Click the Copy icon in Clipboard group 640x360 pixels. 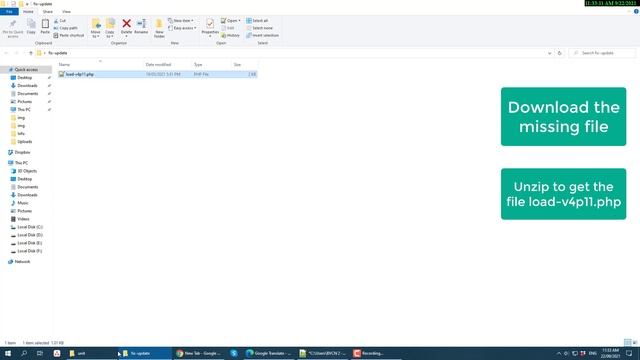(x=31, y=27)
